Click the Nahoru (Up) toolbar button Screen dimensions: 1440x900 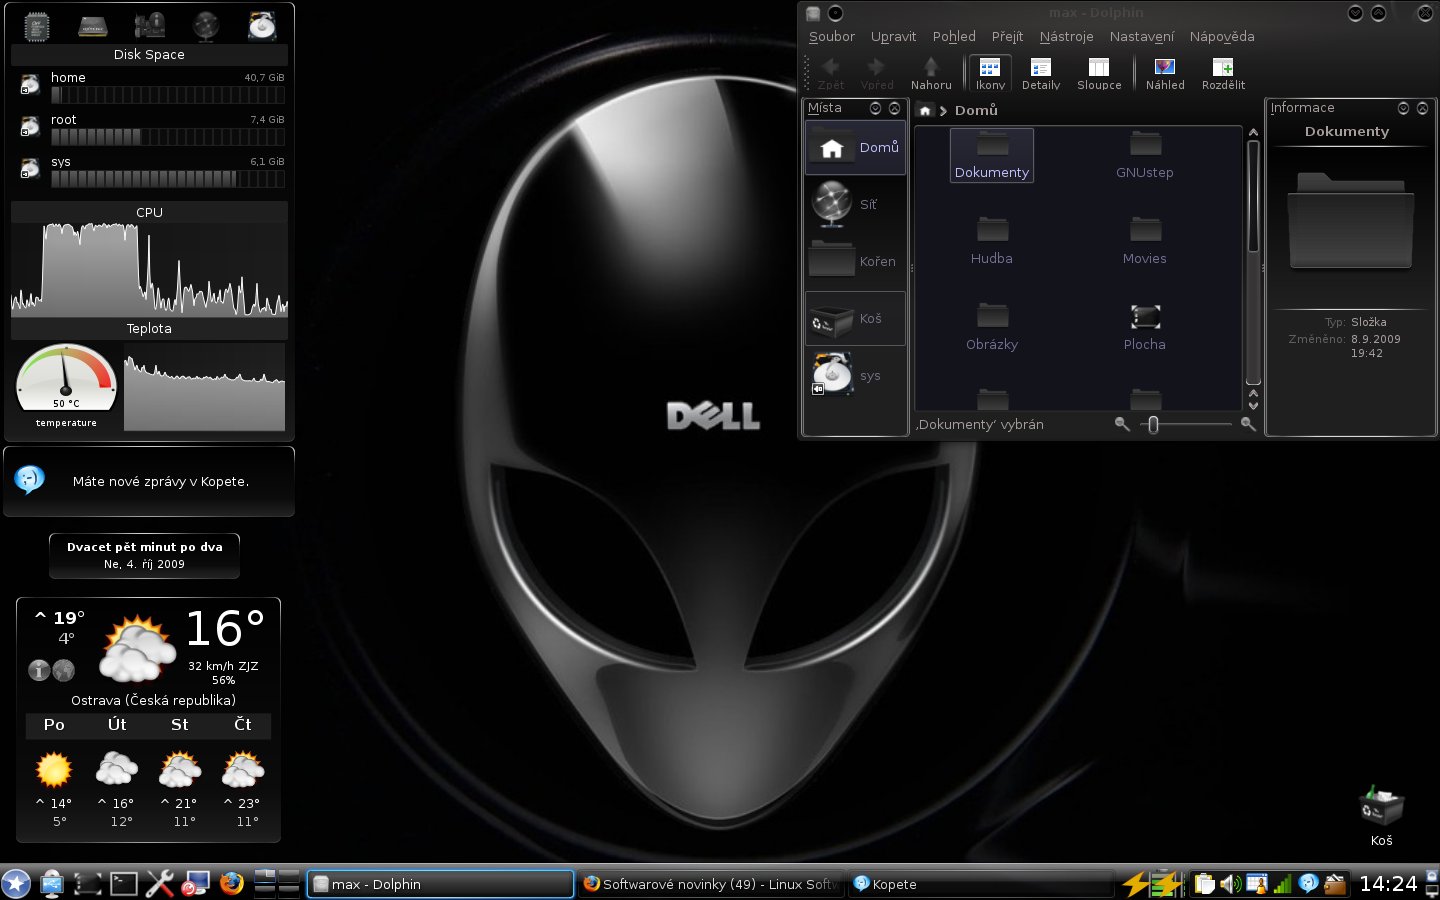[x=931, y=73]
